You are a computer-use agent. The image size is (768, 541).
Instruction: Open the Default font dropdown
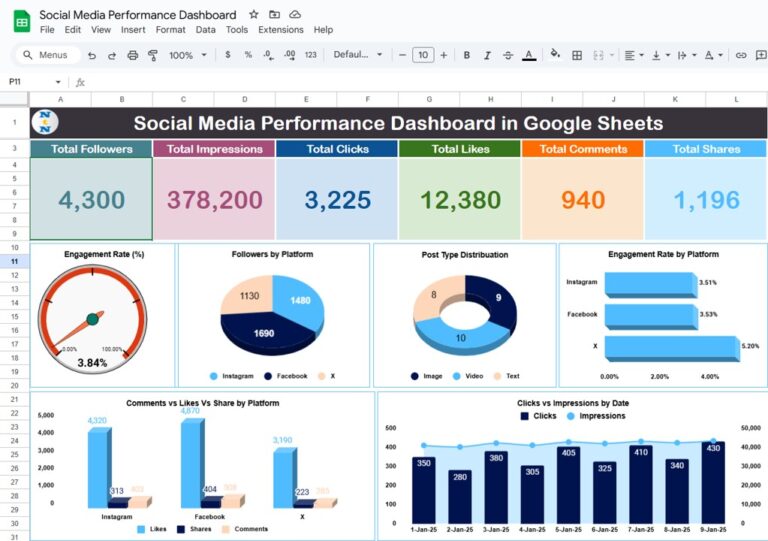click(x=358, y=55)
